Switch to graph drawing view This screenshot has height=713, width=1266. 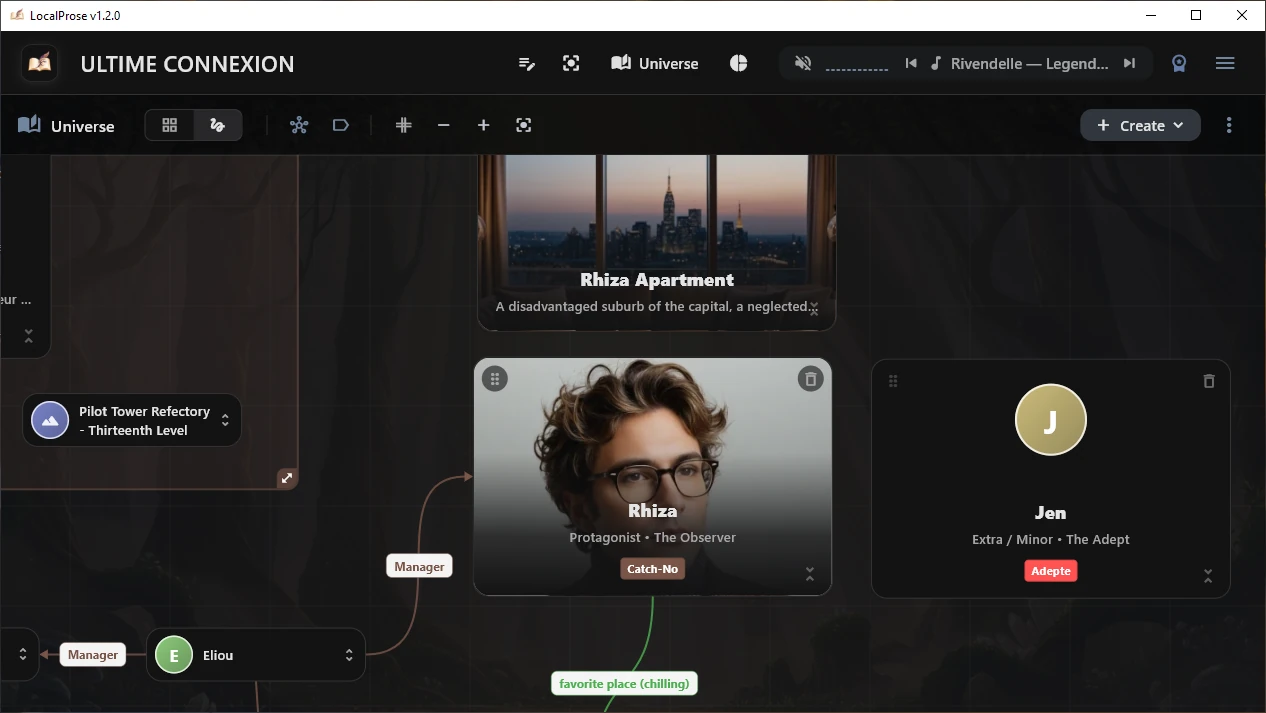tap(217, 125)
